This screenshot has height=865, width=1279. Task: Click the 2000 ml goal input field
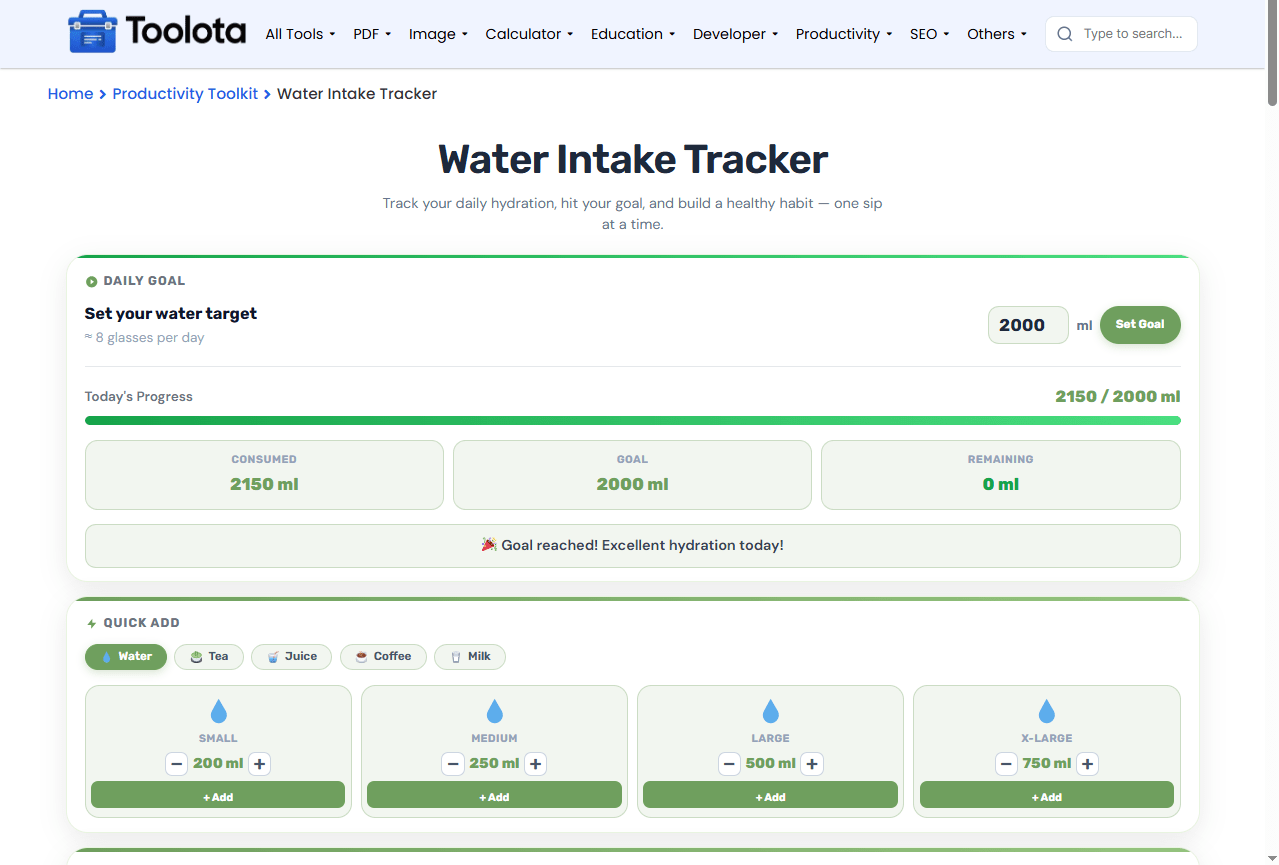click(x=1028, y=325)
